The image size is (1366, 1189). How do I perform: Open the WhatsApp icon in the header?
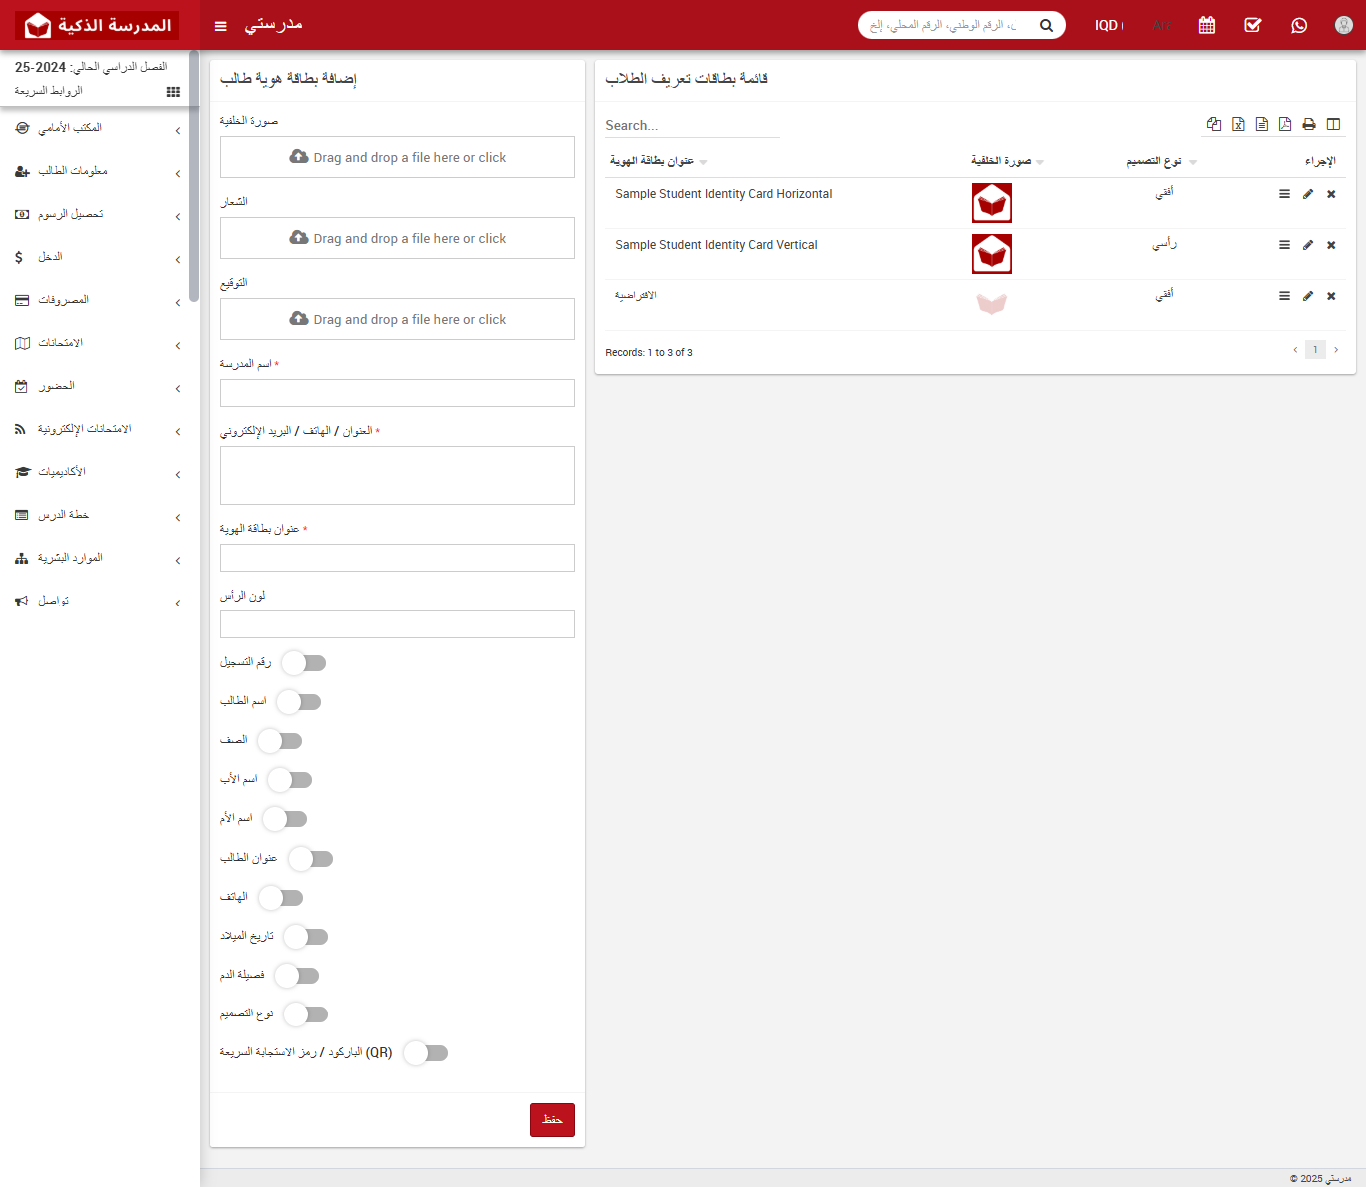pos(1299,25)
